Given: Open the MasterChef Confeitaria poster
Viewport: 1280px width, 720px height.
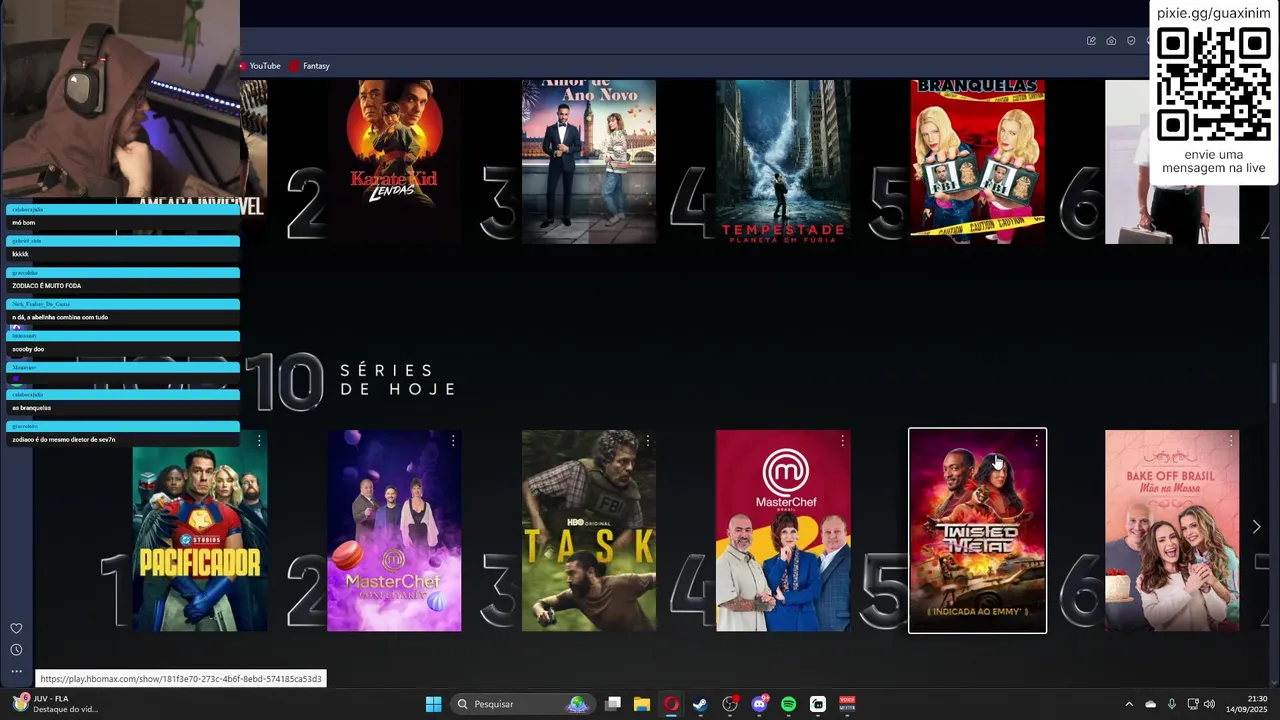Looking at the screenshot, I should (x=394, y=531).
